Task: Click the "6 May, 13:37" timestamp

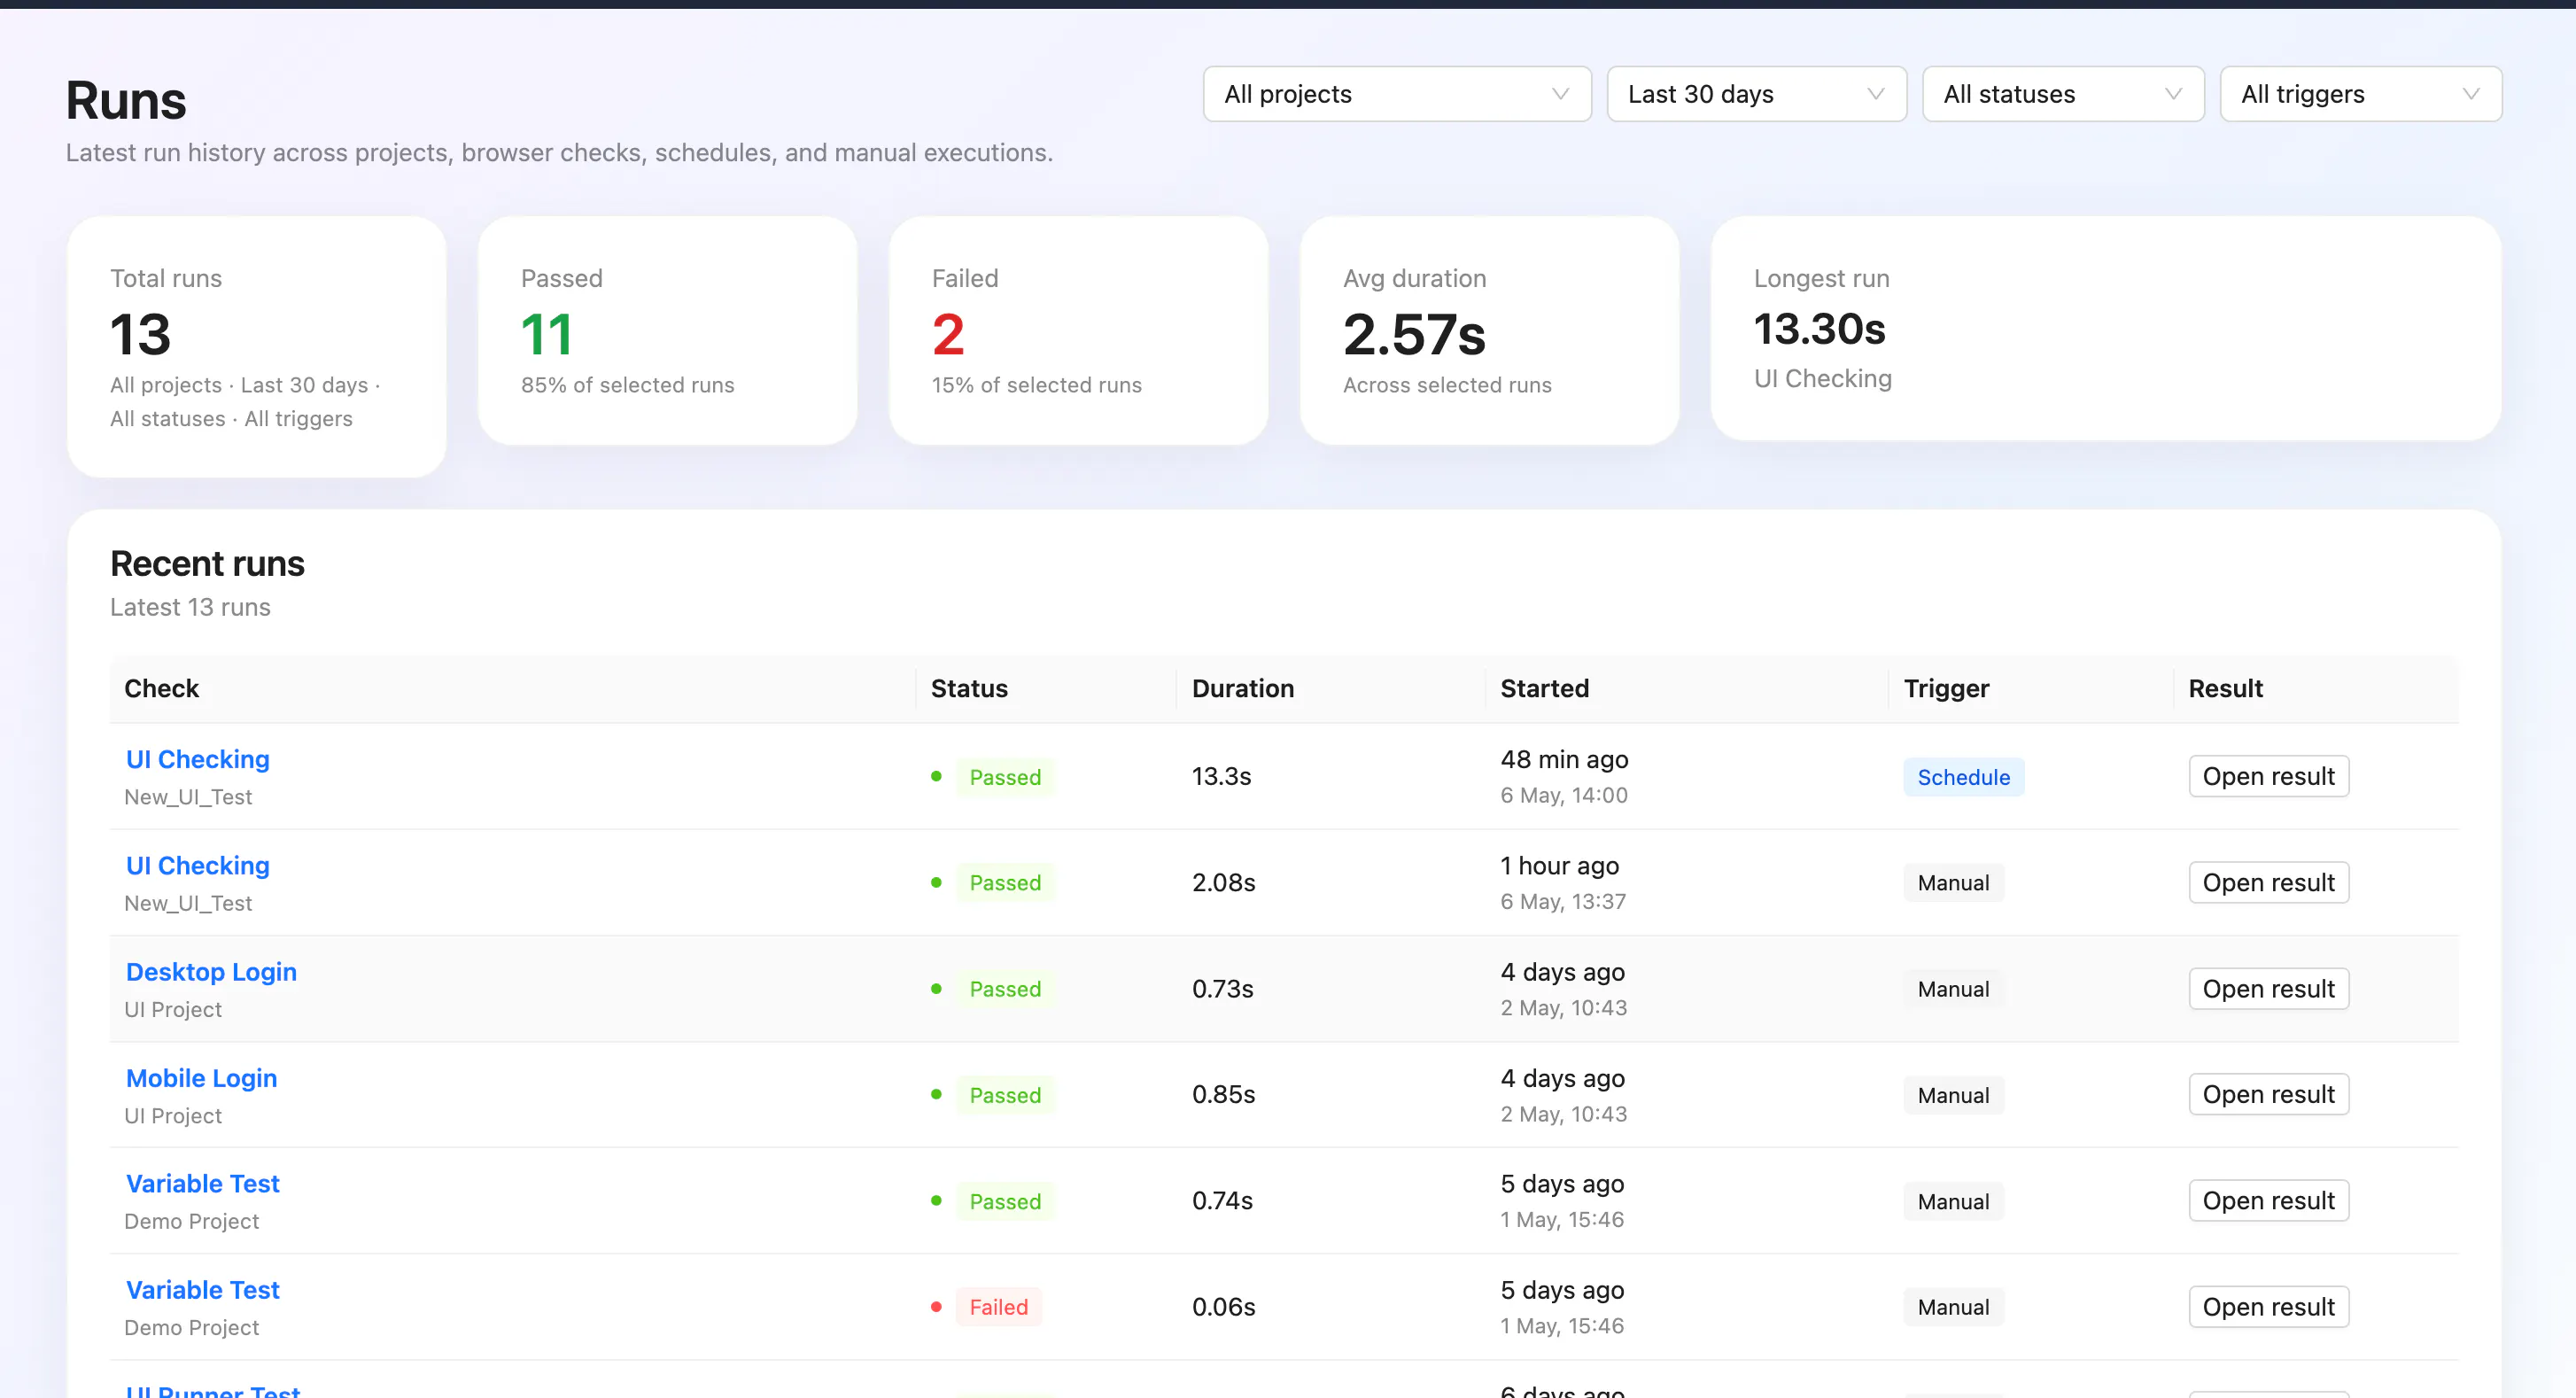Action: click(1562, 901)
